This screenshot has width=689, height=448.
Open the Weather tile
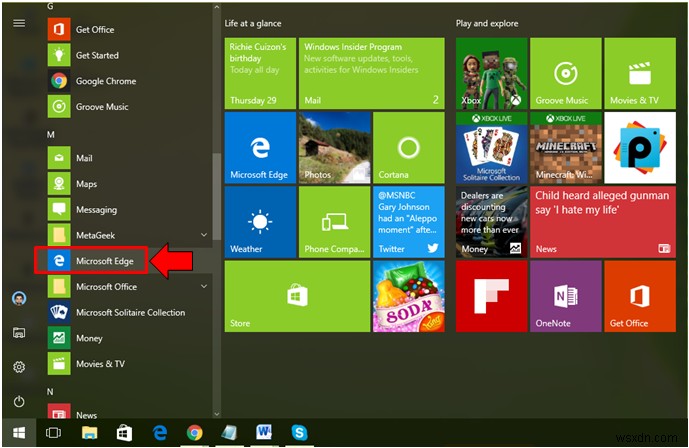[260, 222]
